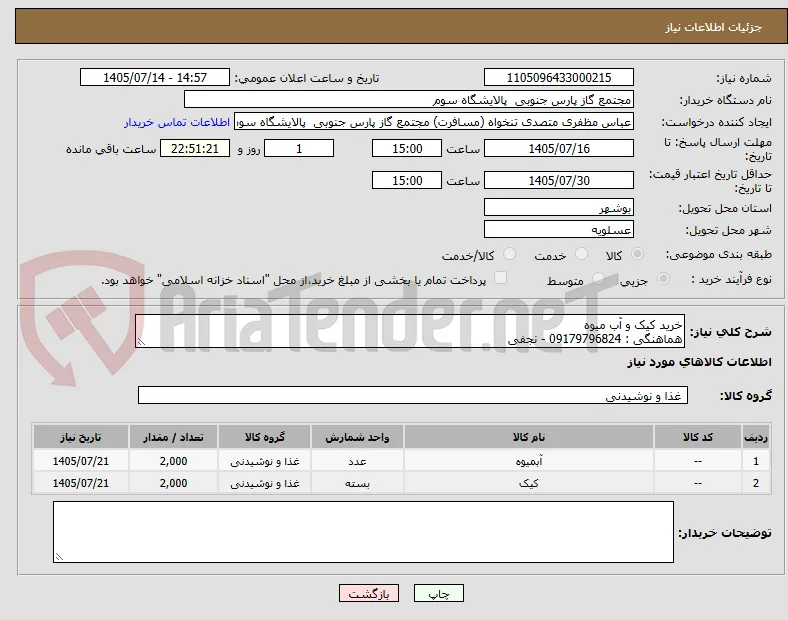
Task: Click the شهر محل تحویل field عسلویه
Action: (559, 229)
